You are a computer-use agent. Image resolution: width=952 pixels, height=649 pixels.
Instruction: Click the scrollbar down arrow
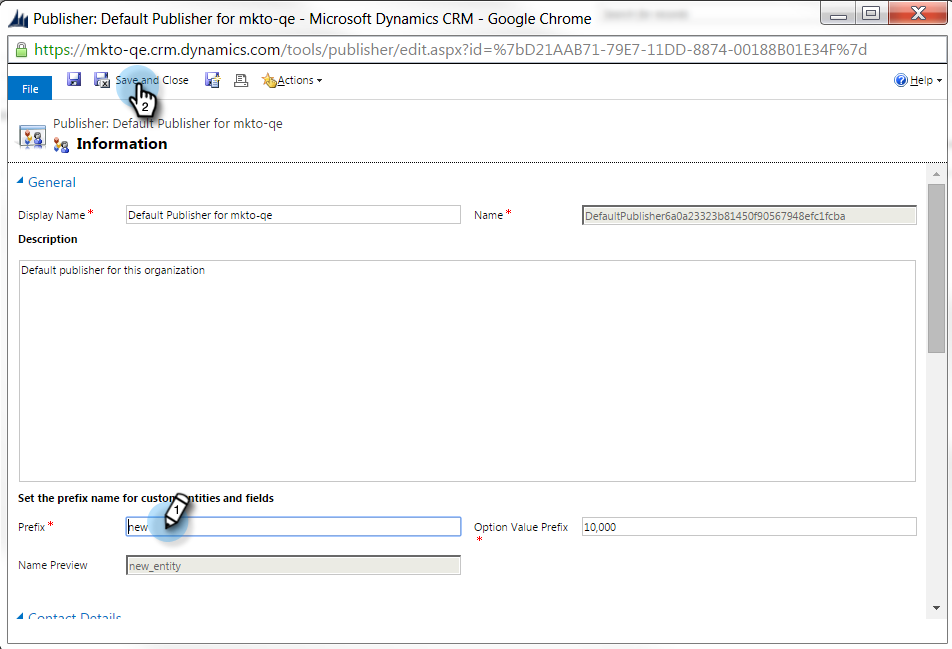click(936, 608)
